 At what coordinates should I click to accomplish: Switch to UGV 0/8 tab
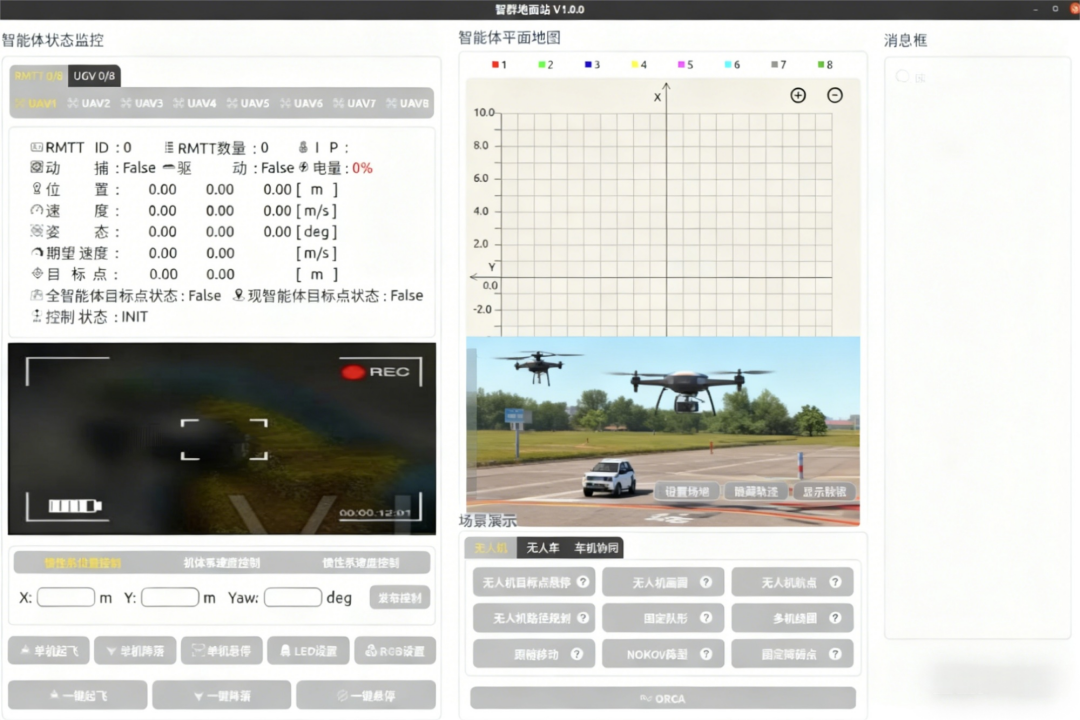[x=95, y=76]
